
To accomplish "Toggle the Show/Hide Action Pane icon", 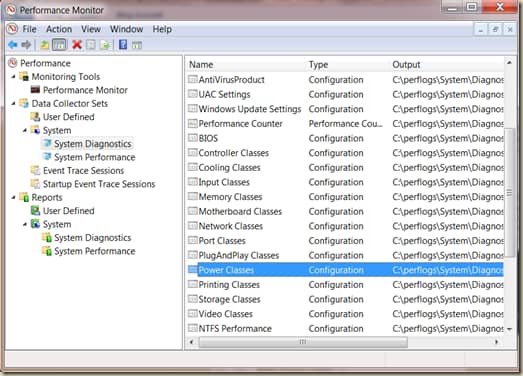I will 137,45.
